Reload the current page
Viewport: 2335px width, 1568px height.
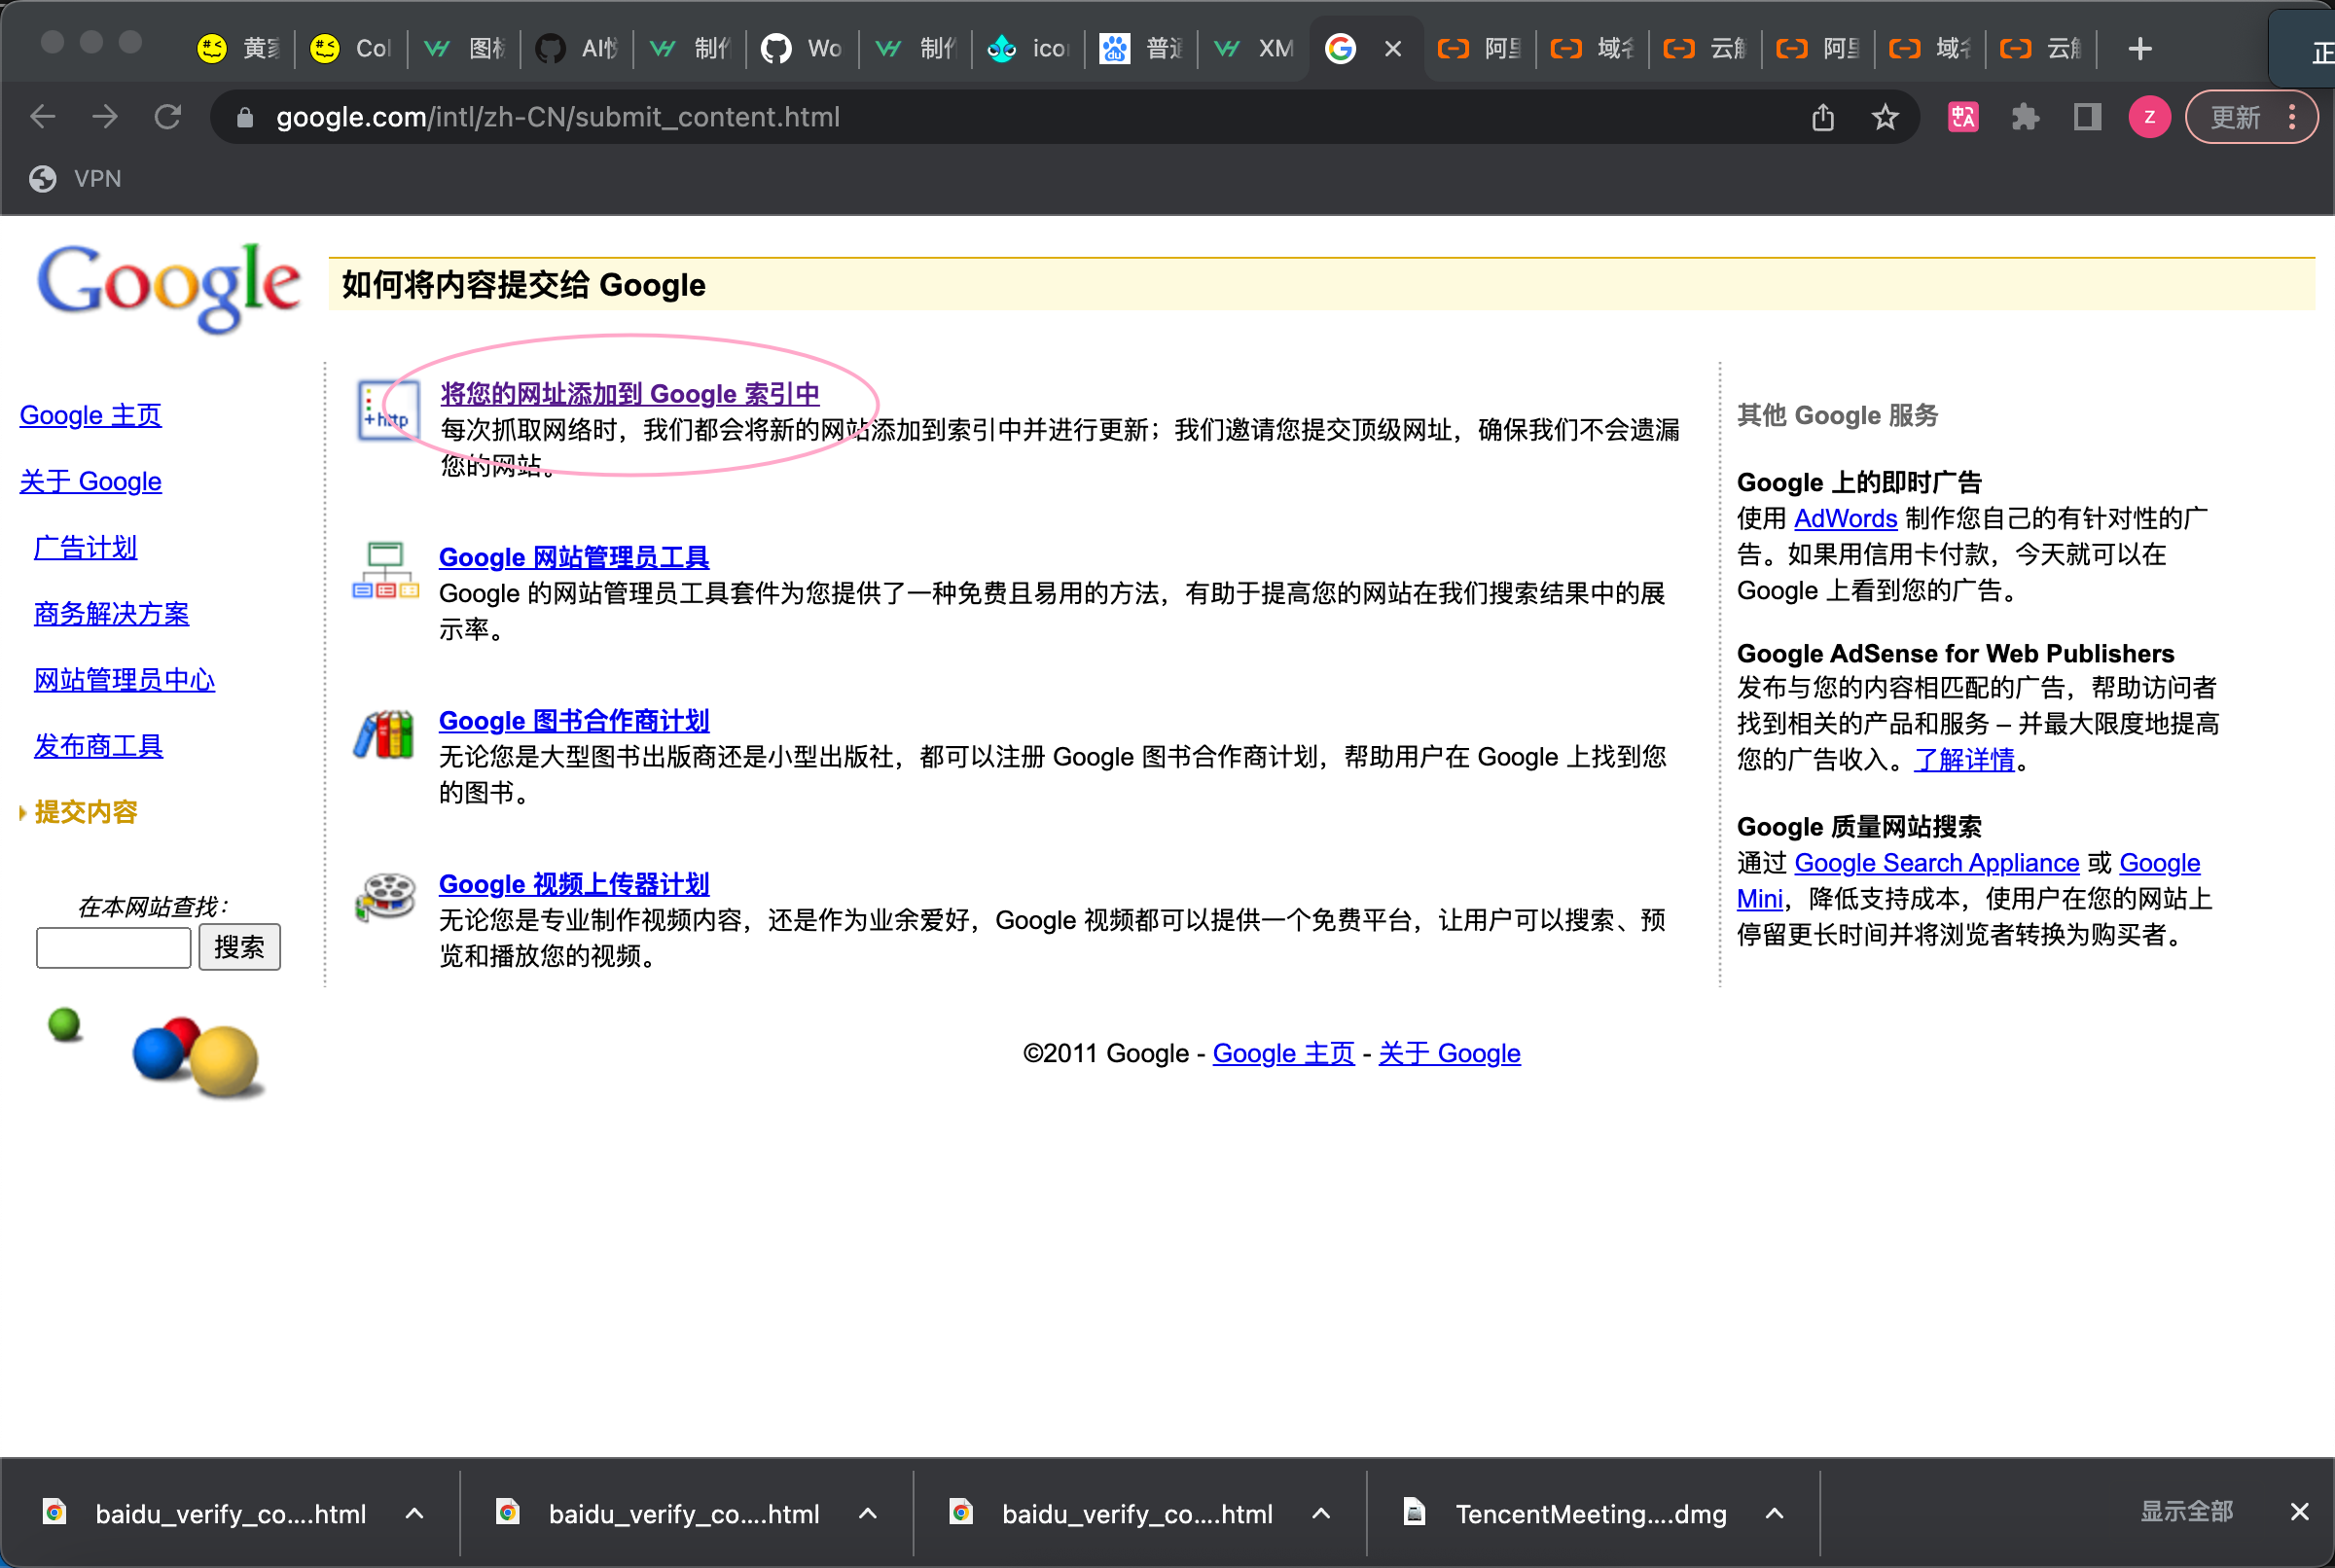tap(168, 117)
